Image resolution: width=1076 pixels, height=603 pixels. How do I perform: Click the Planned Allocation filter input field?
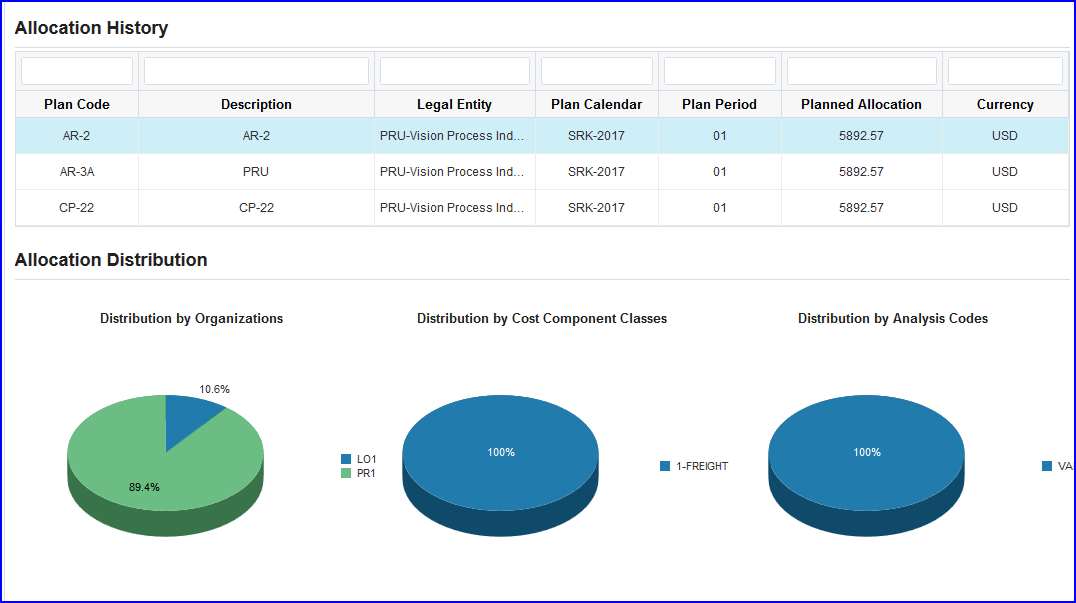pos(861,71)
